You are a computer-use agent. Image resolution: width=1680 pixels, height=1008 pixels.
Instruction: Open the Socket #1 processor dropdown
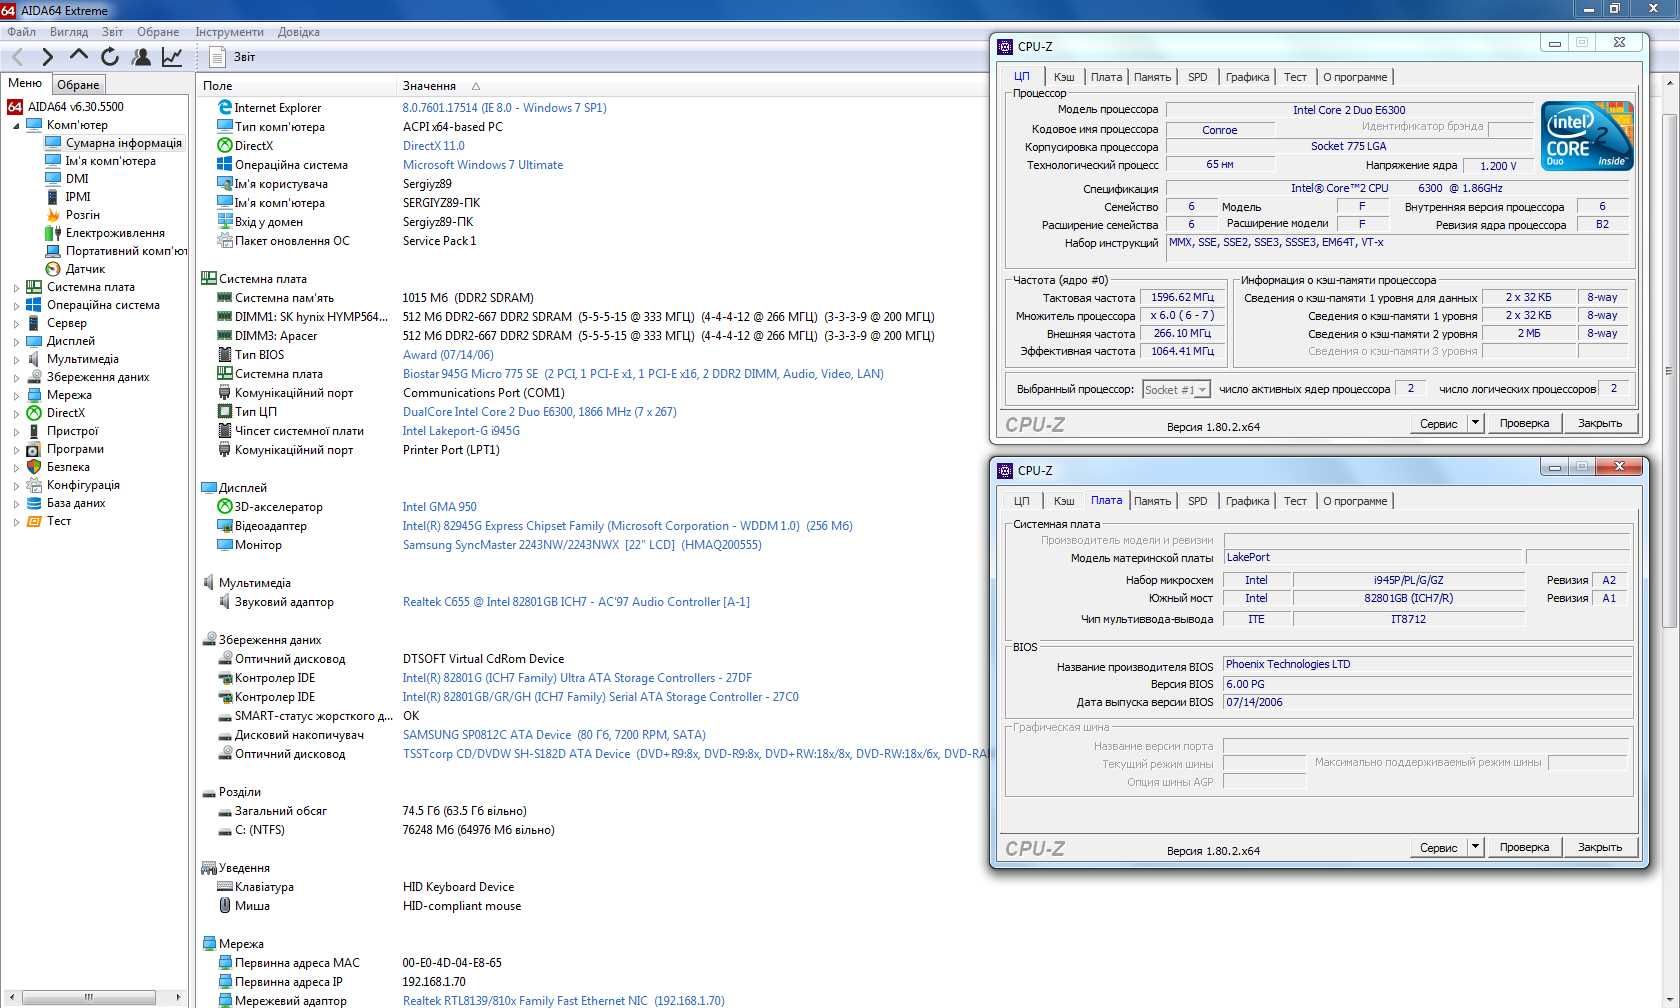(x=1176, y=390)
